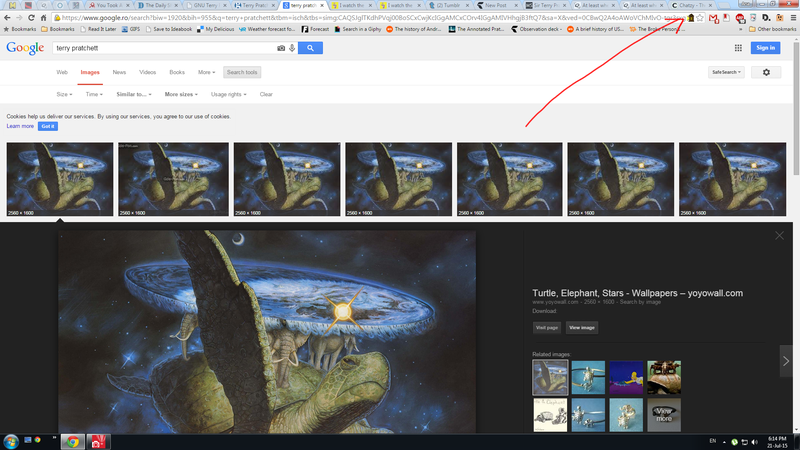Switch to 'The Daily' browser tab
This screenshot has width=800, height=450.
point(158,5)
